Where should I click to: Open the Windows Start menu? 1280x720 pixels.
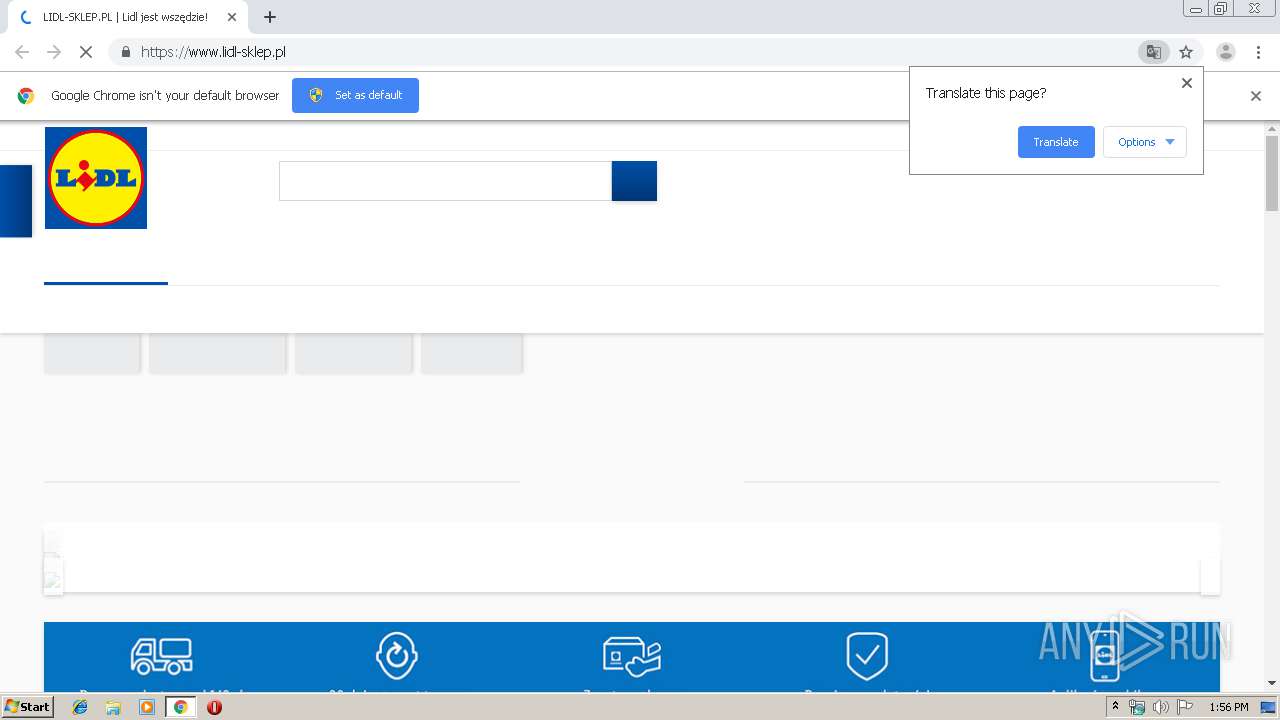[27, 707]
